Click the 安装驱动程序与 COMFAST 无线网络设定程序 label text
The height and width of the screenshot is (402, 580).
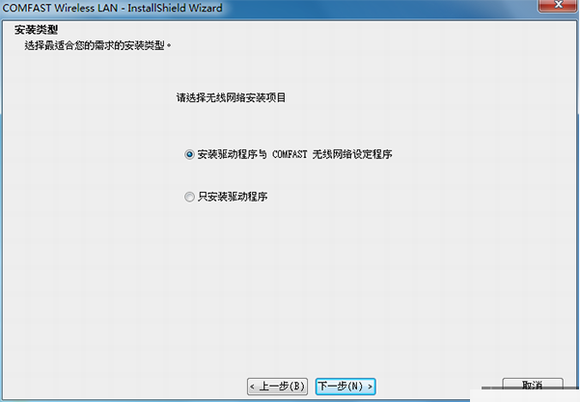(x=295, y=154)
